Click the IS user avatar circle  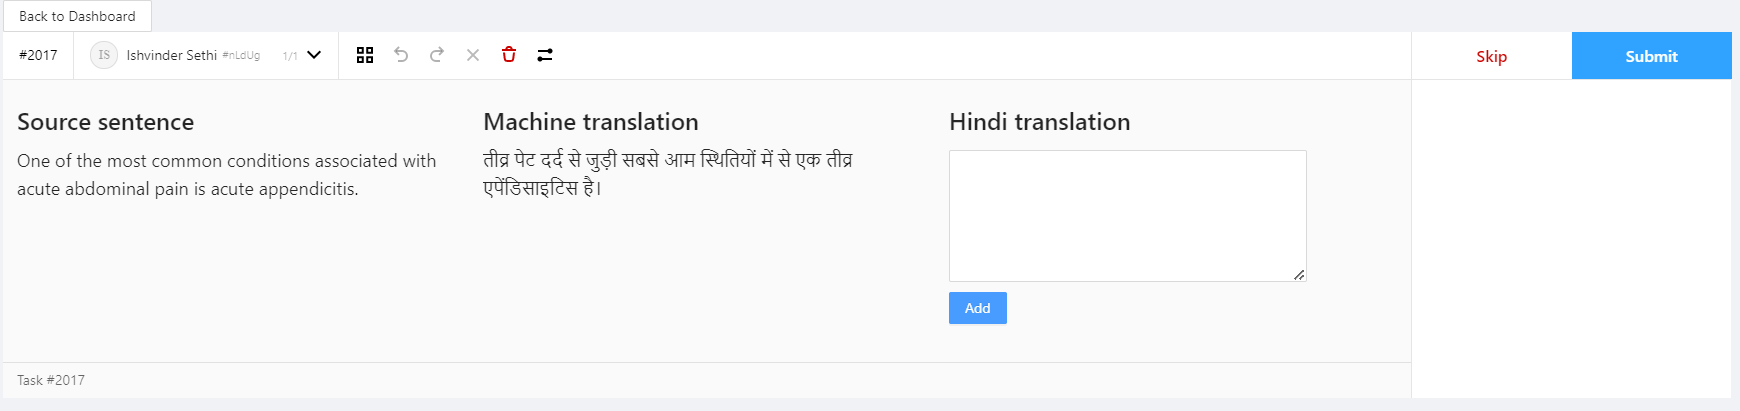[x=104, y=55]
